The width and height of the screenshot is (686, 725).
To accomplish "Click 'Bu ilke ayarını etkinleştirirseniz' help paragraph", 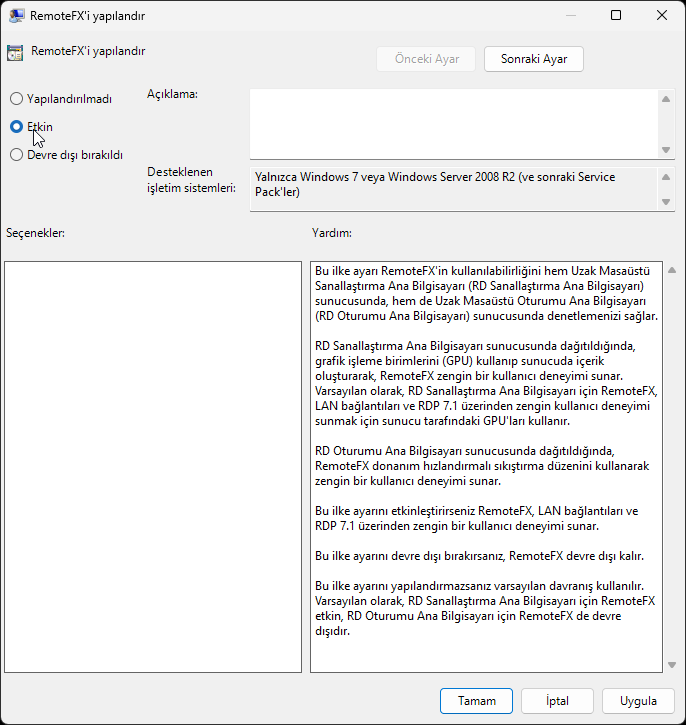I will coord(477,518).
